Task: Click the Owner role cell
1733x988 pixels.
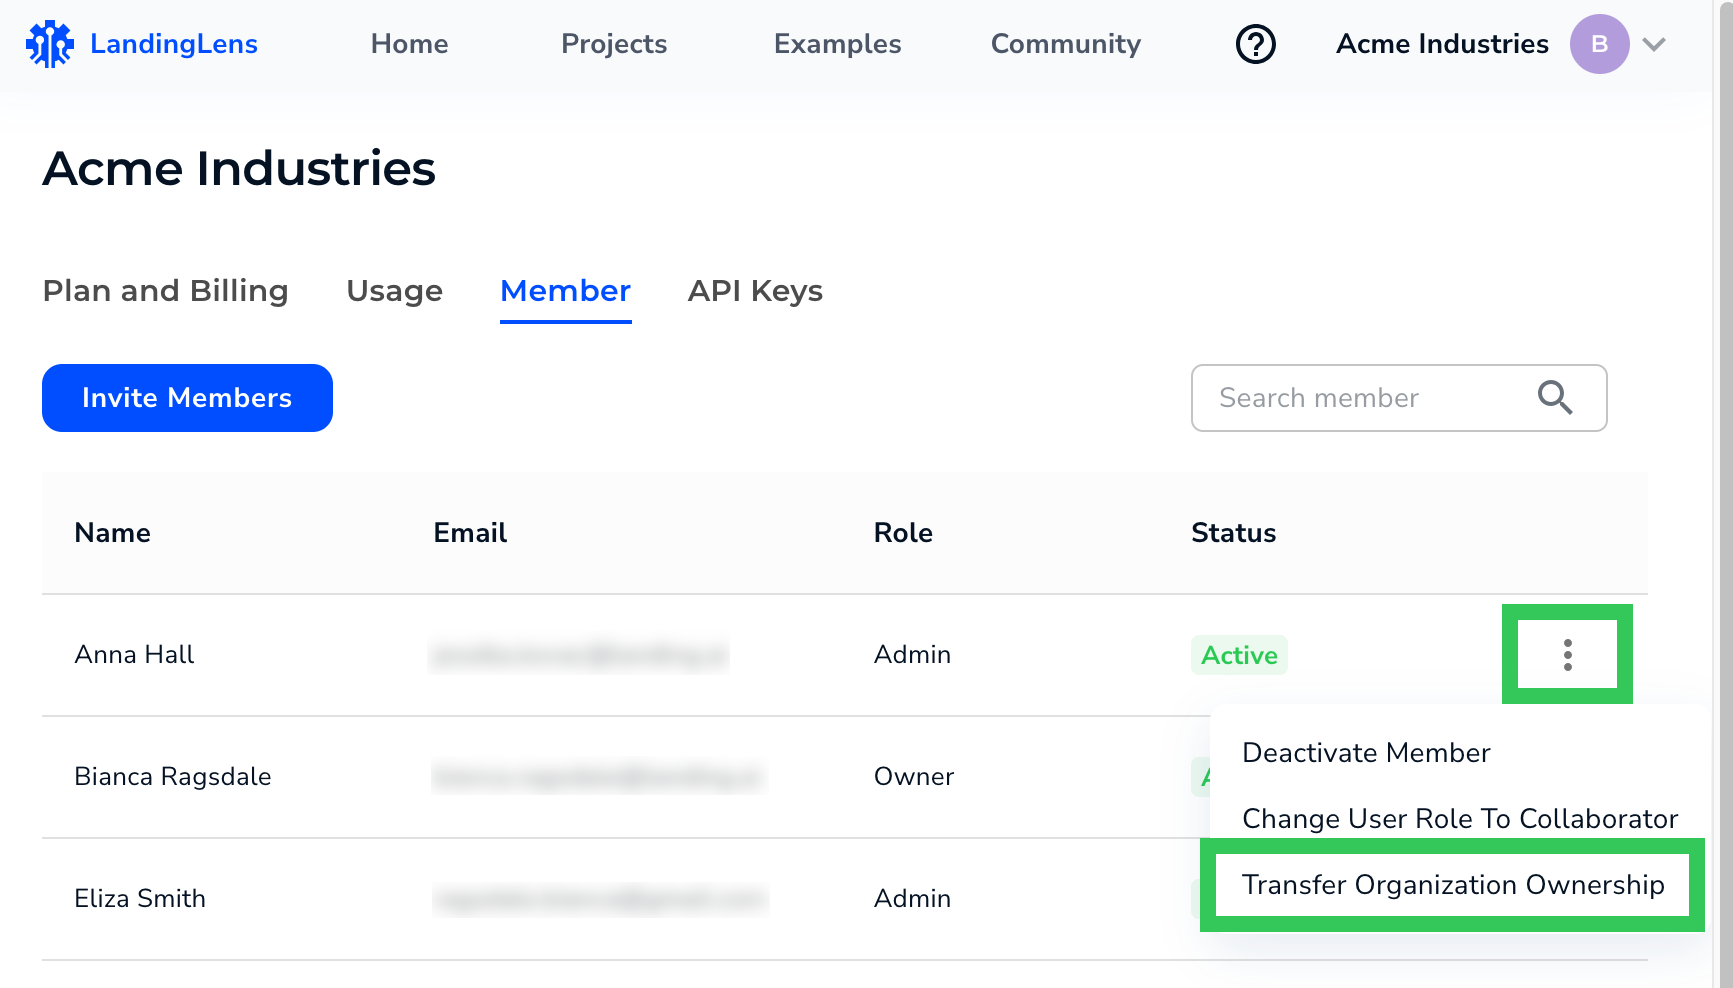Action: coord(914,777)
